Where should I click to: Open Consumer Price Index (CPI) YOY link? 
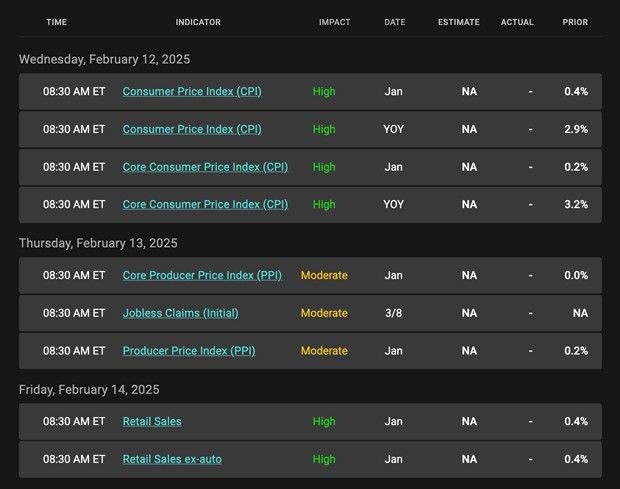coord(192,129)
